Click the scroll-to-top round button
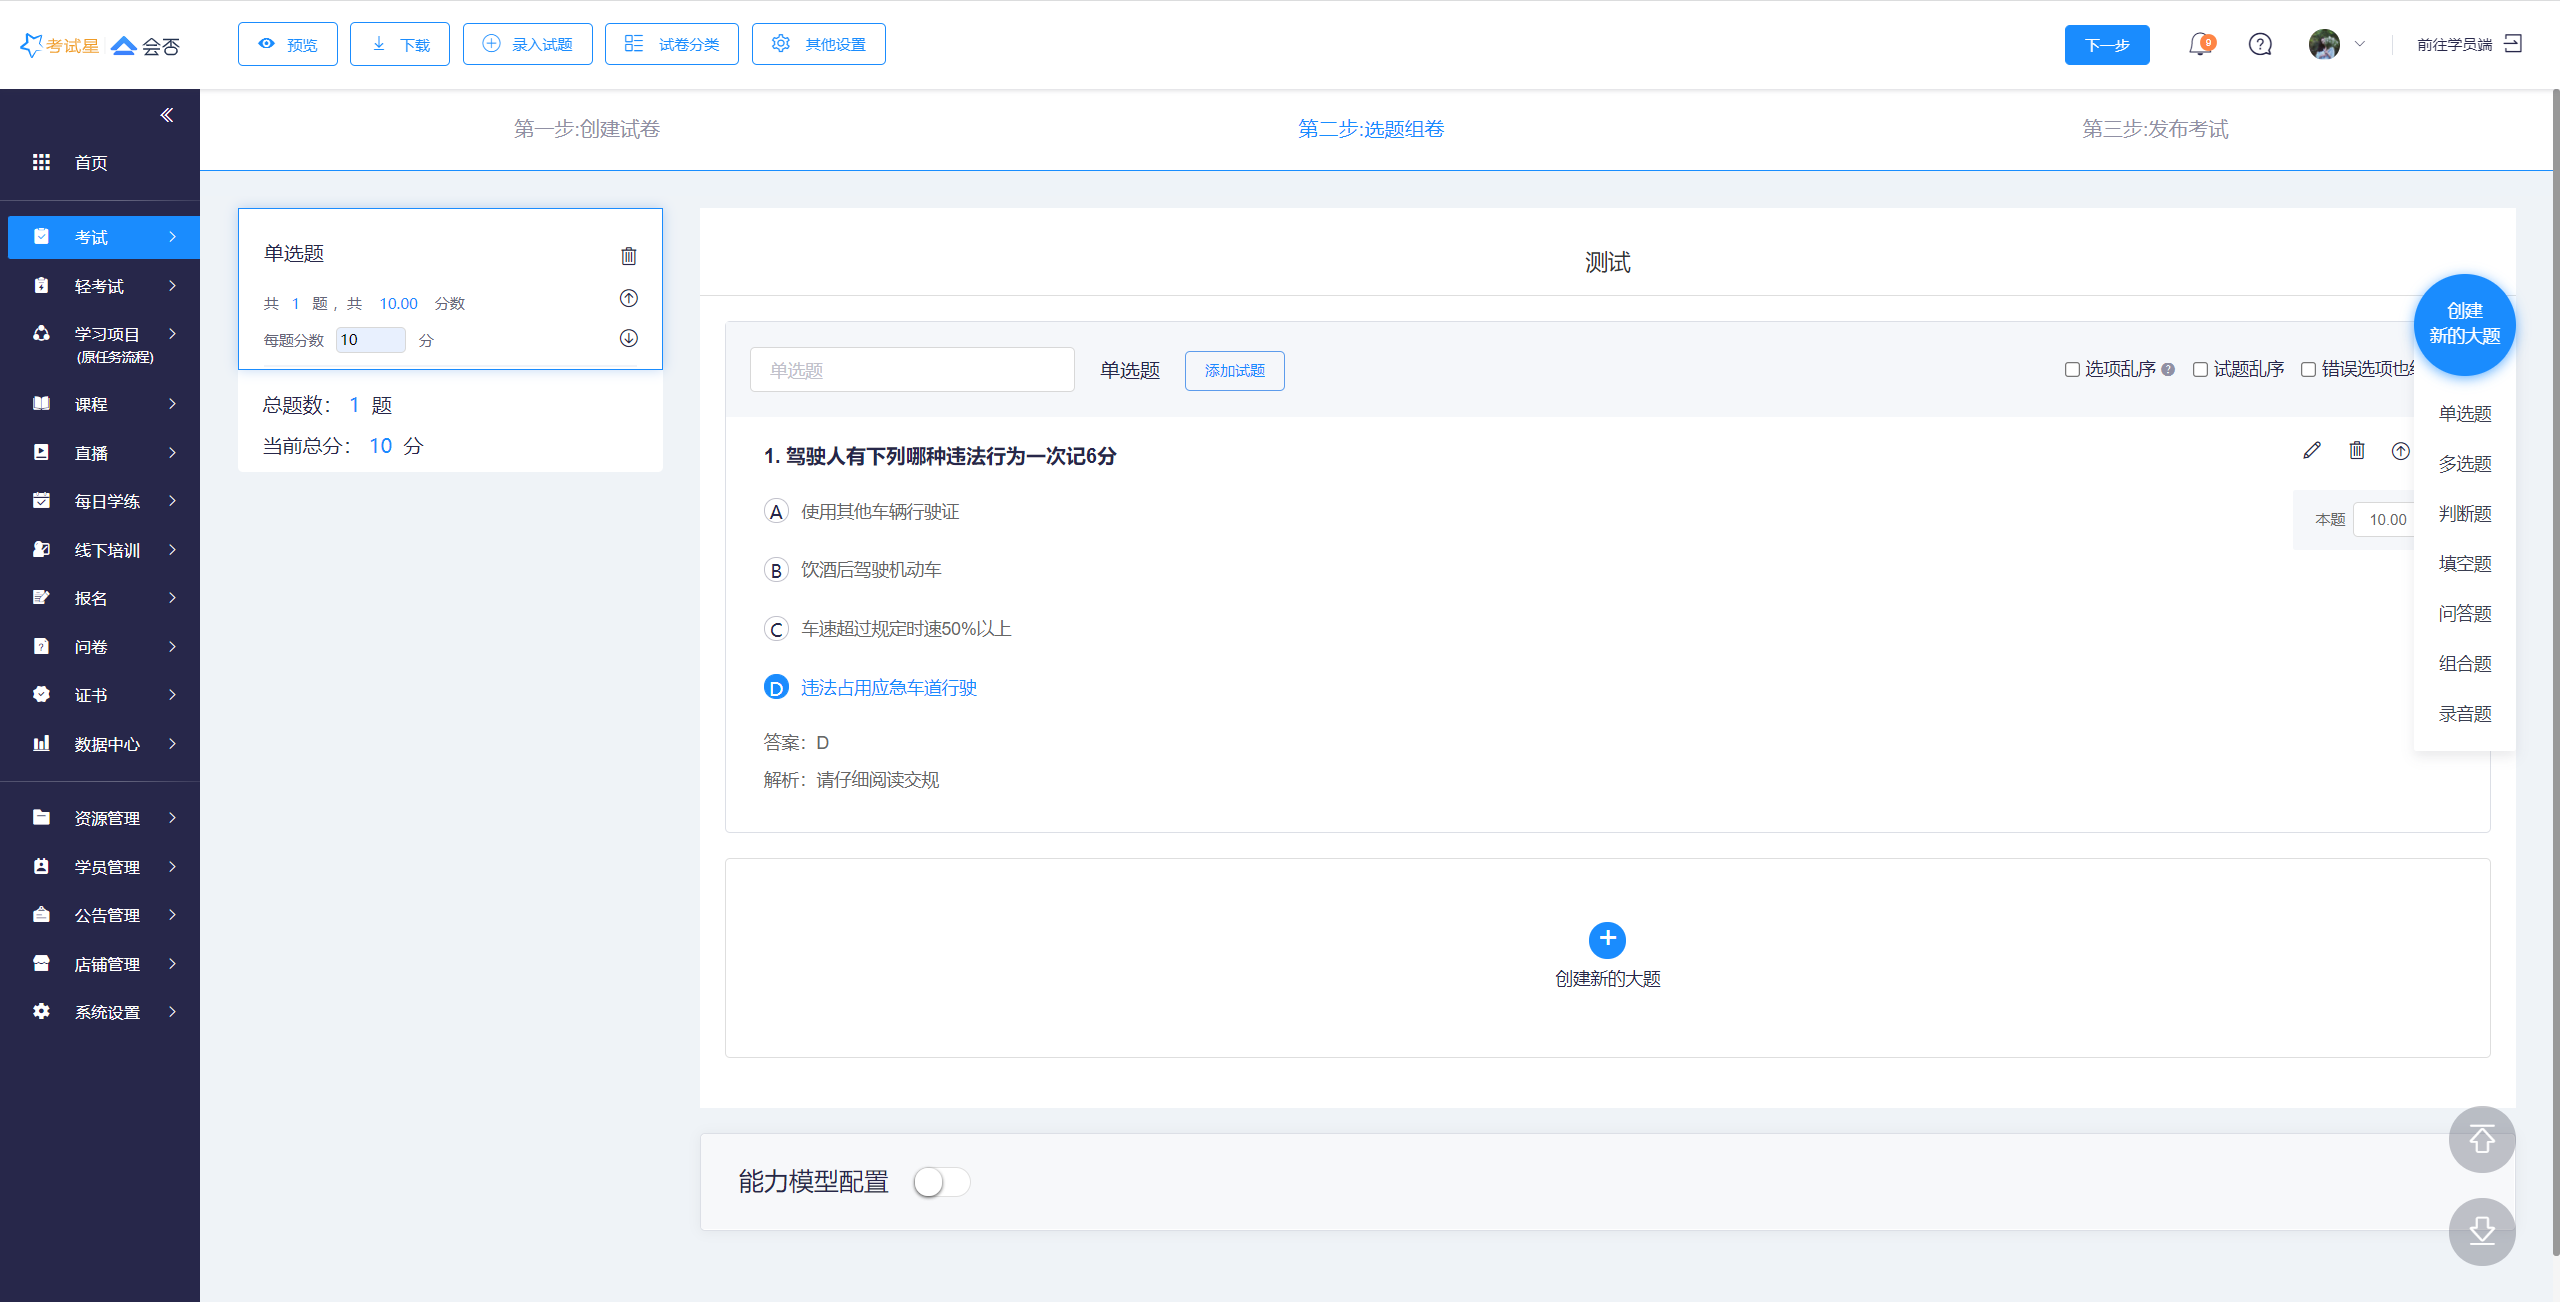The image size is (2560, 1302). click(x=2481, y=1139)
